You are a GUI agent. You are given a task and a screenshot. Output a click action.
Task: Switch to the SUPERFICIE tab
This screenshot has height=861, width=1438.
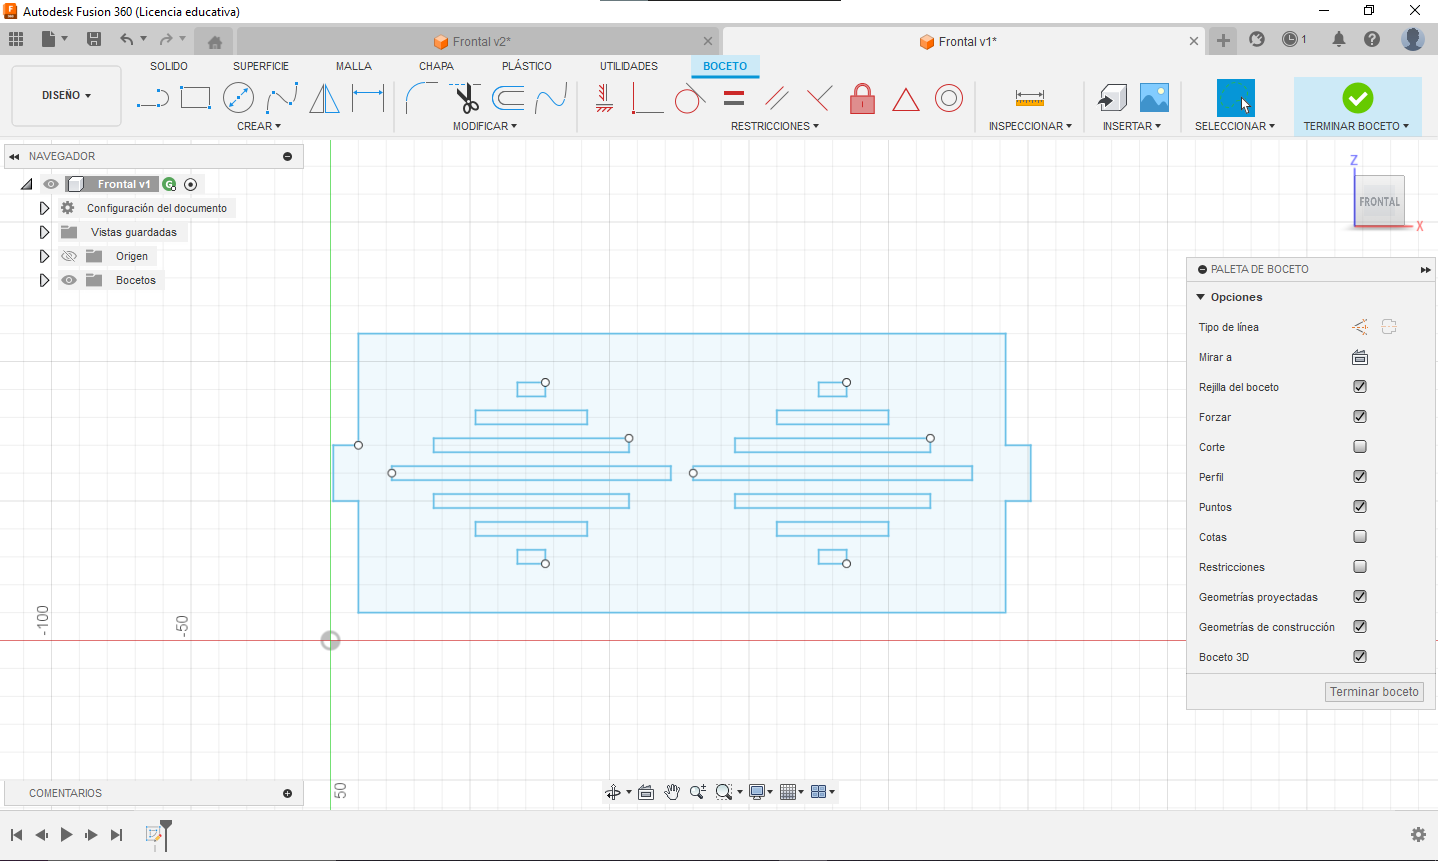click(x=261, y=66)
